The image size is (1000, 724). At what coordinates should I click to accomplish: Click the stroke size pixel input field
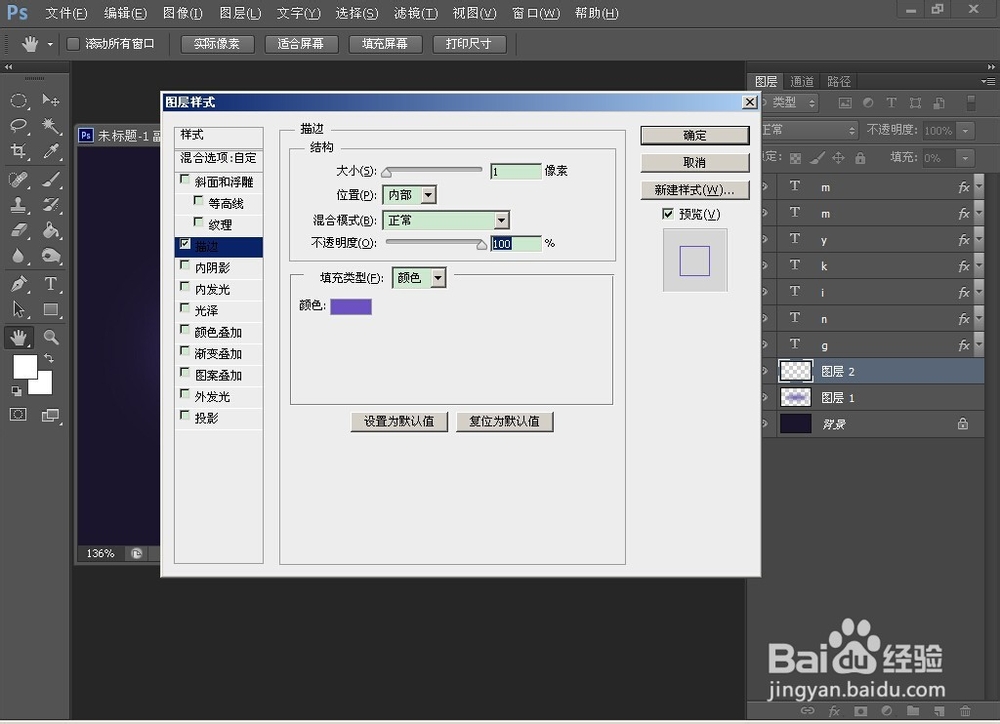click(515, 171)
